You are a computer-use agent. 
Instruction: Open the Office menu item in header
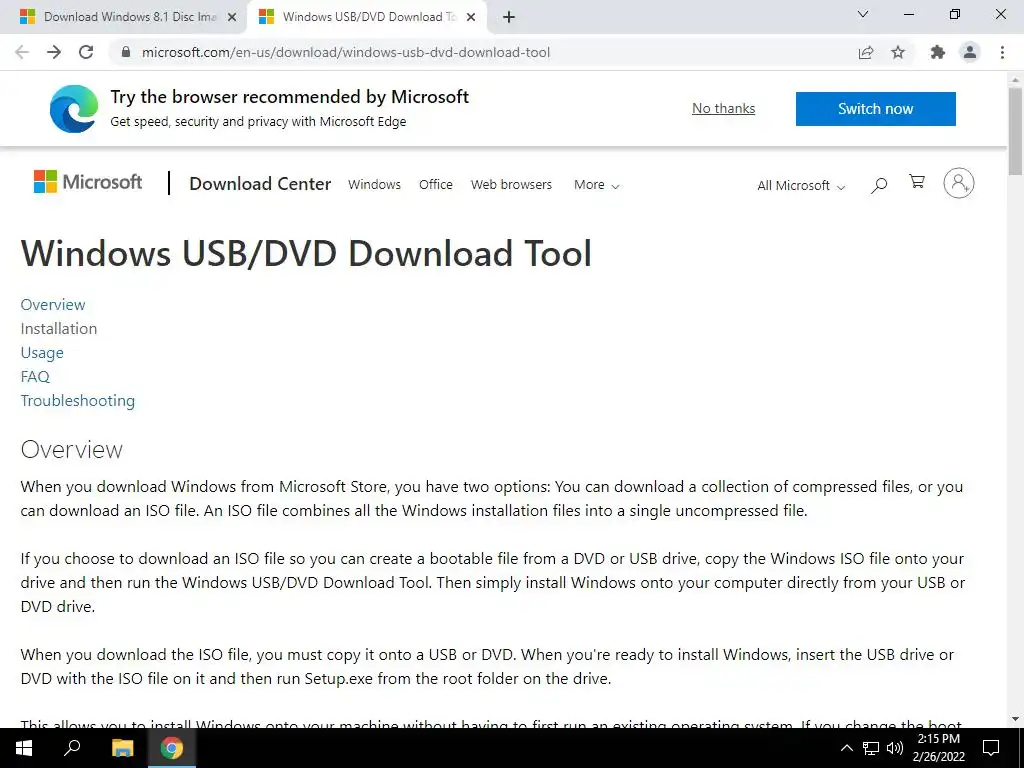coord(436,185)
